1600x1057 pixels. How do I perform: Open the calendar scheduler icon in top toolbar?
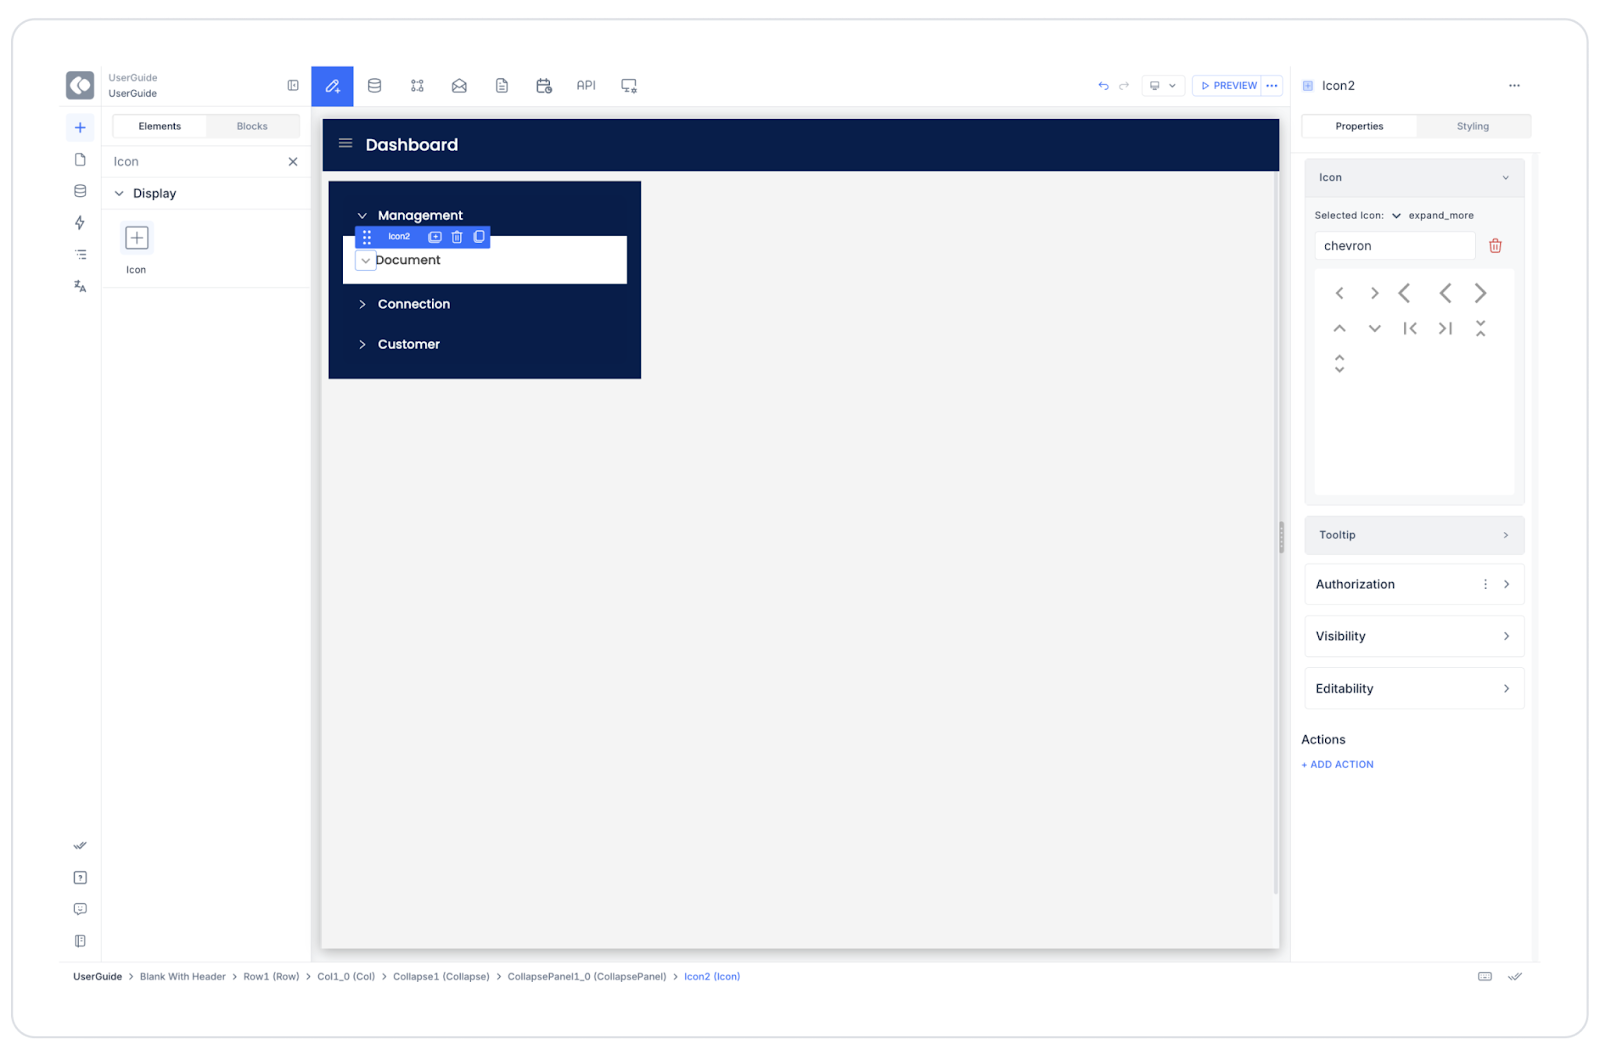pyautogui.click(x=544, y=86)
